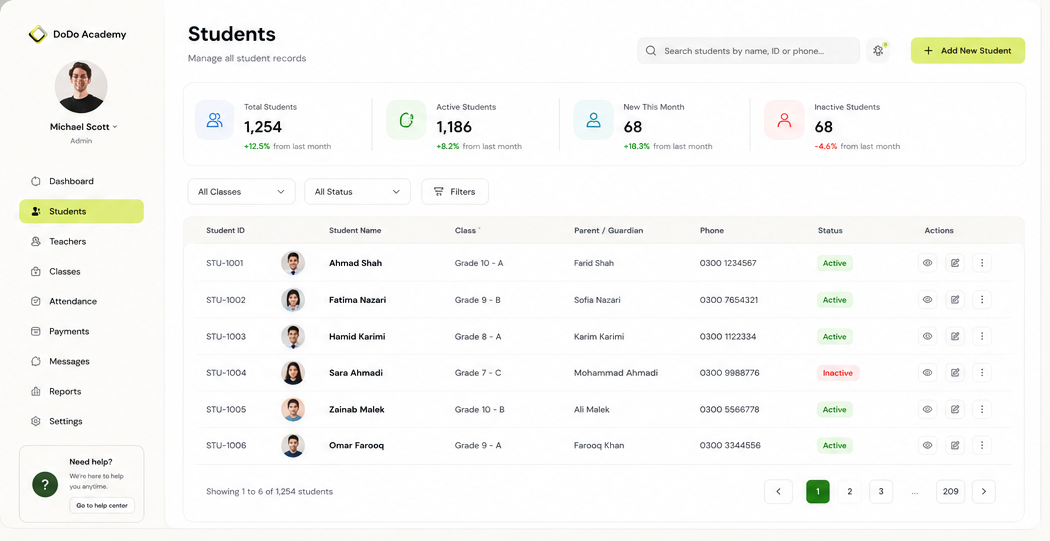Open more options for Omar Farooq row
This screenshot has height=541, width=1050.
tap(982, 445)
